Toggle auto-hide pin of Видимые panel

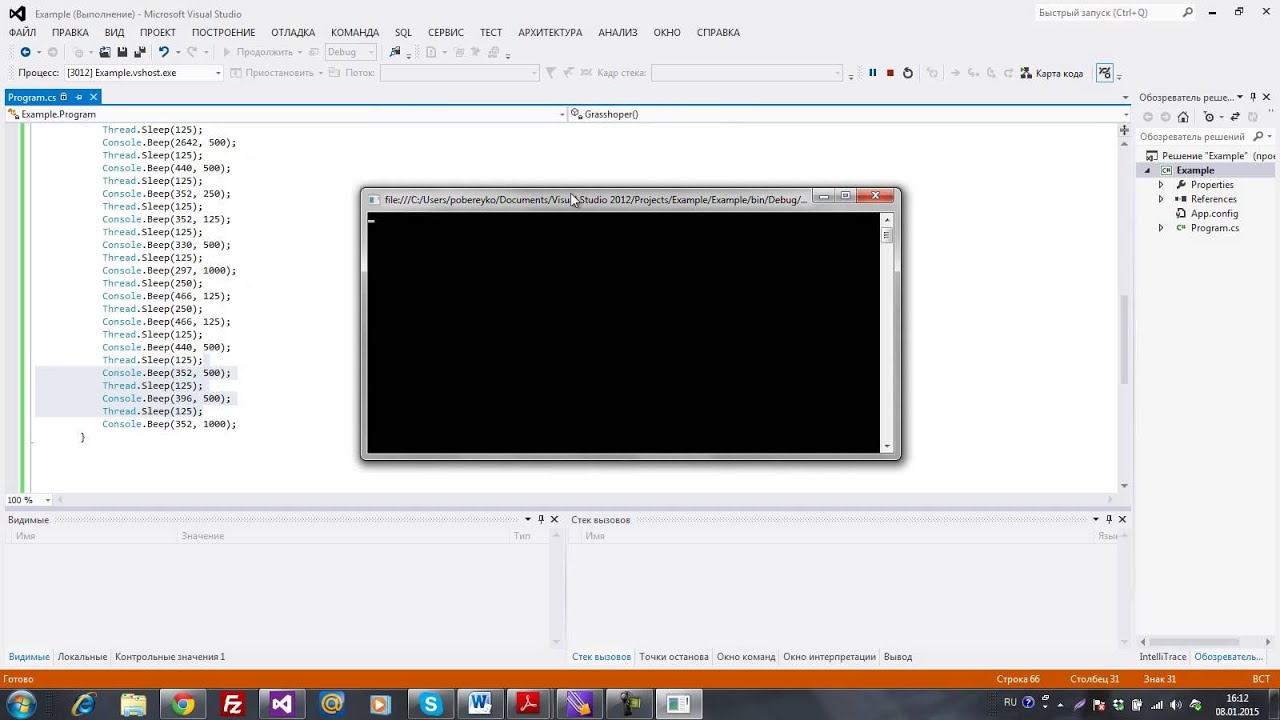541,519
